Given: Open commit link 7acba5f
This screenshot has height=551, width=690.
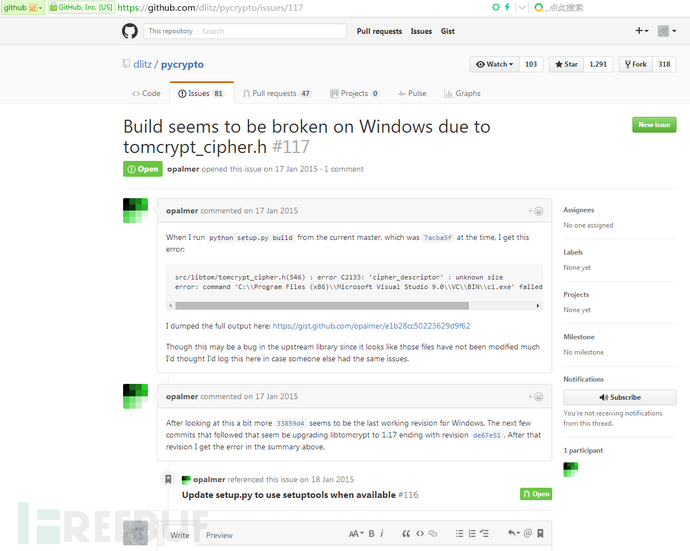Looking at the screenshot, I should coord(437,238).
